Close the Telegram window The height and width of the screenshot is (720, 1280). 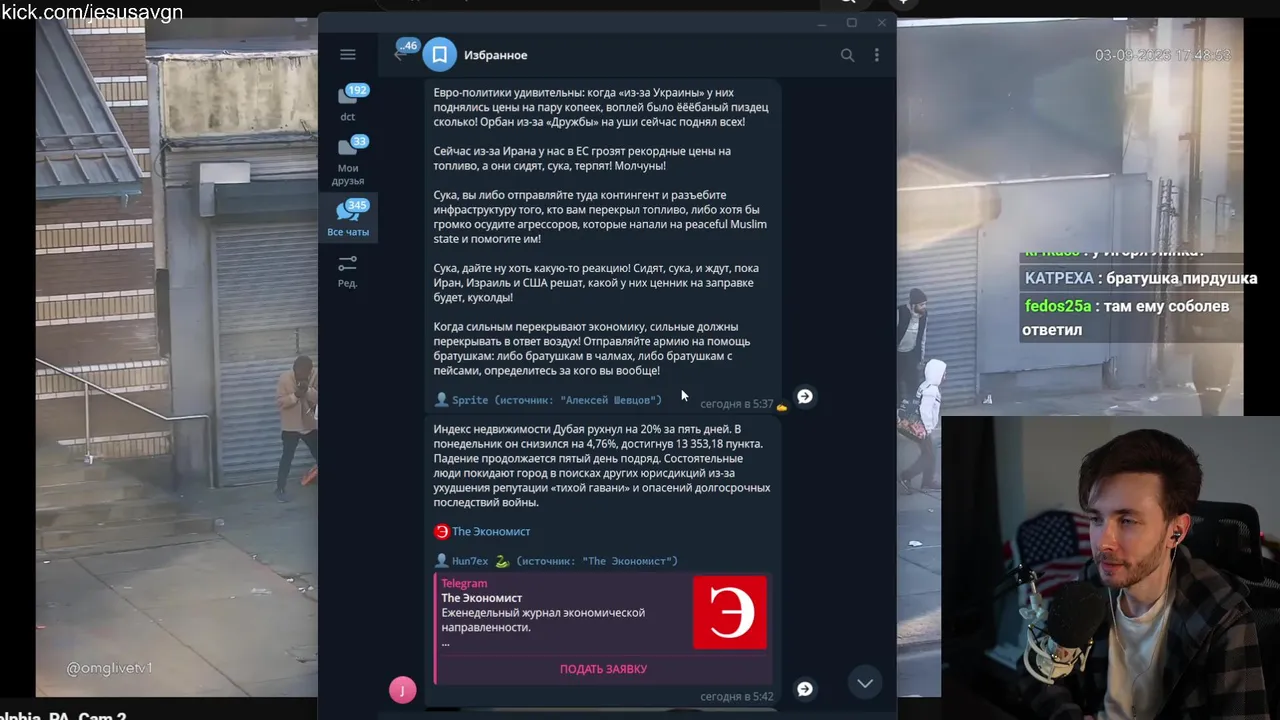[882, 23]
